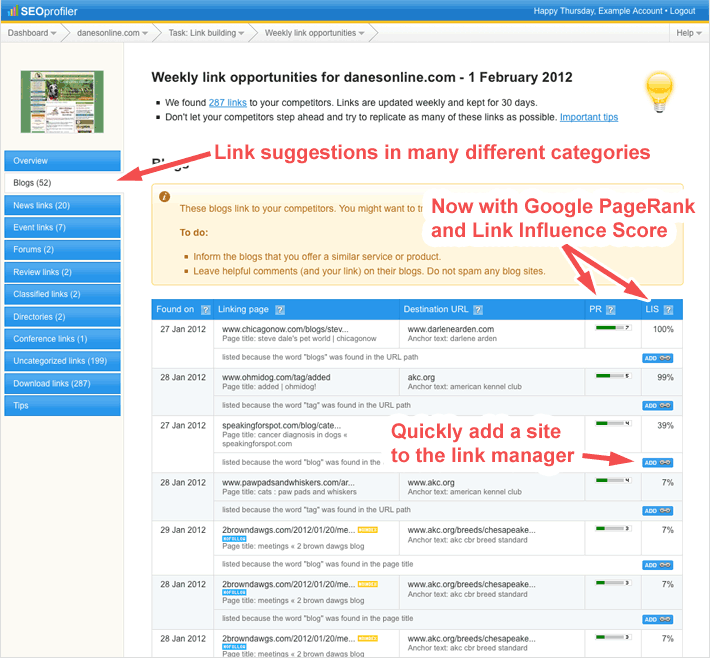The image size is (710, 658).
Task: Click Download links (287) button
Action: pos(62,384)
